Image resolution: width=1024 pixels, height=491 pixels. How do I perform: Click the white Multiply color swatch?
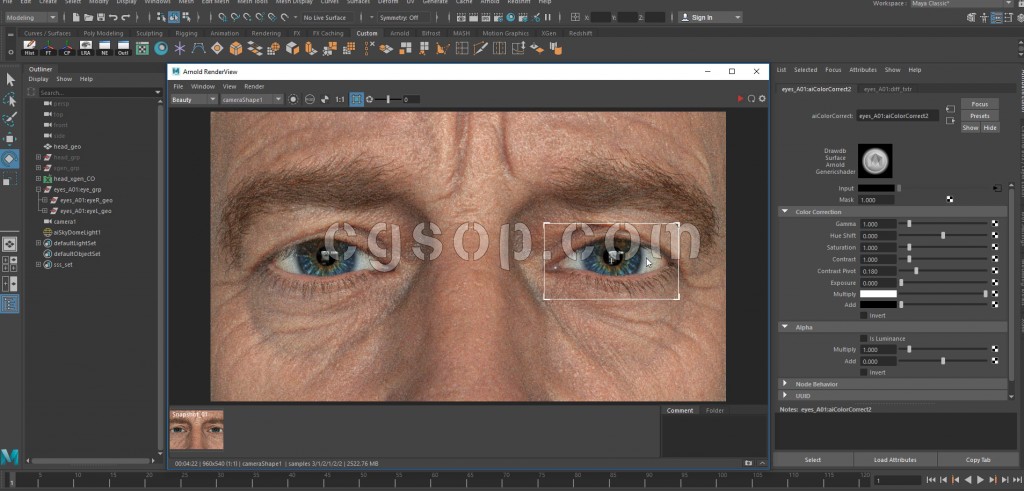click(x=878, y=294)
